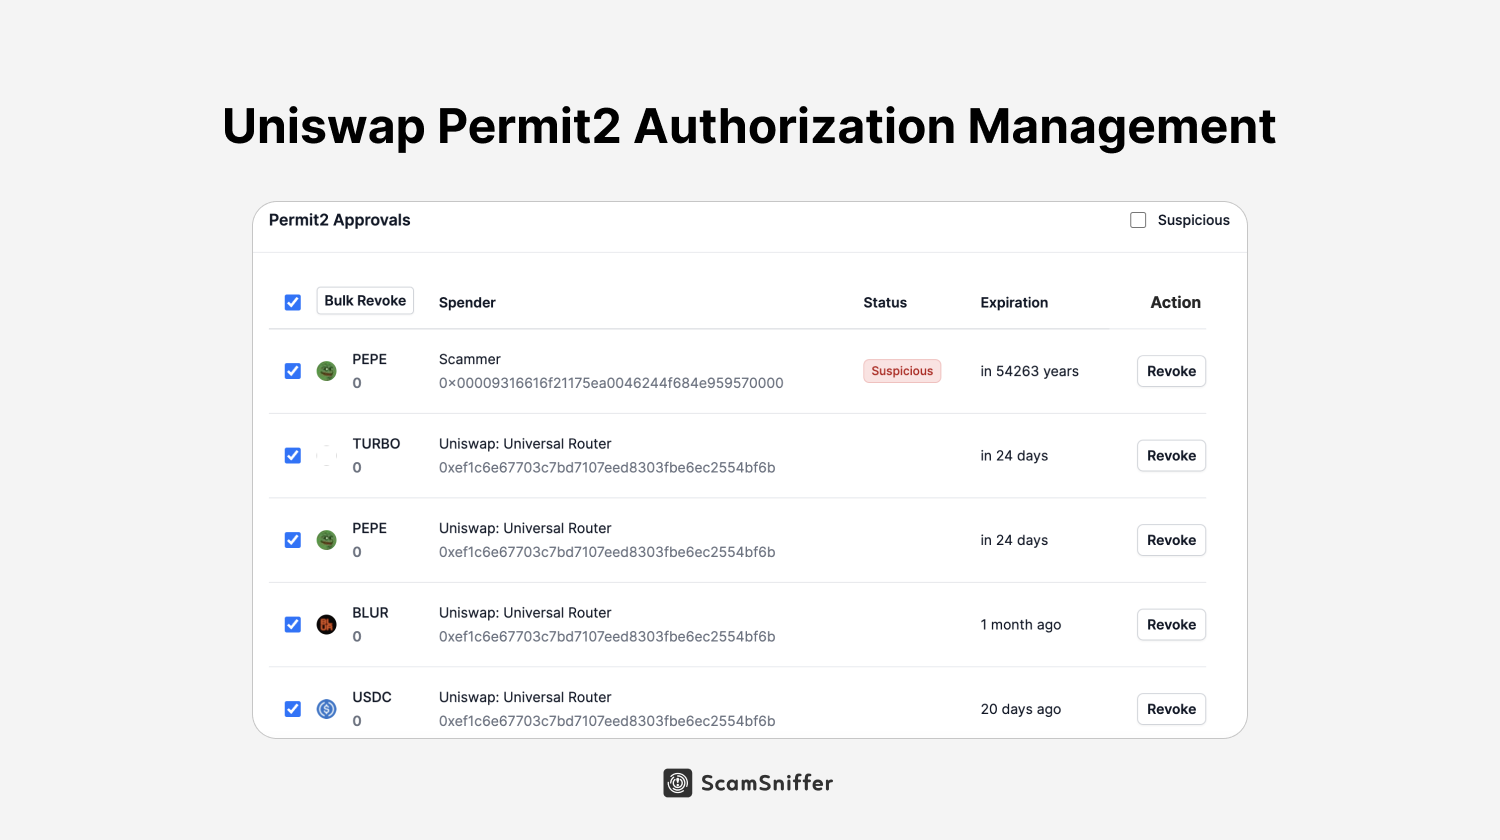This screenshot has width=1500, height=840.
Task: Toggle the select-all checkbox next to Bulk Revoke
Action: tap(292, 301)
